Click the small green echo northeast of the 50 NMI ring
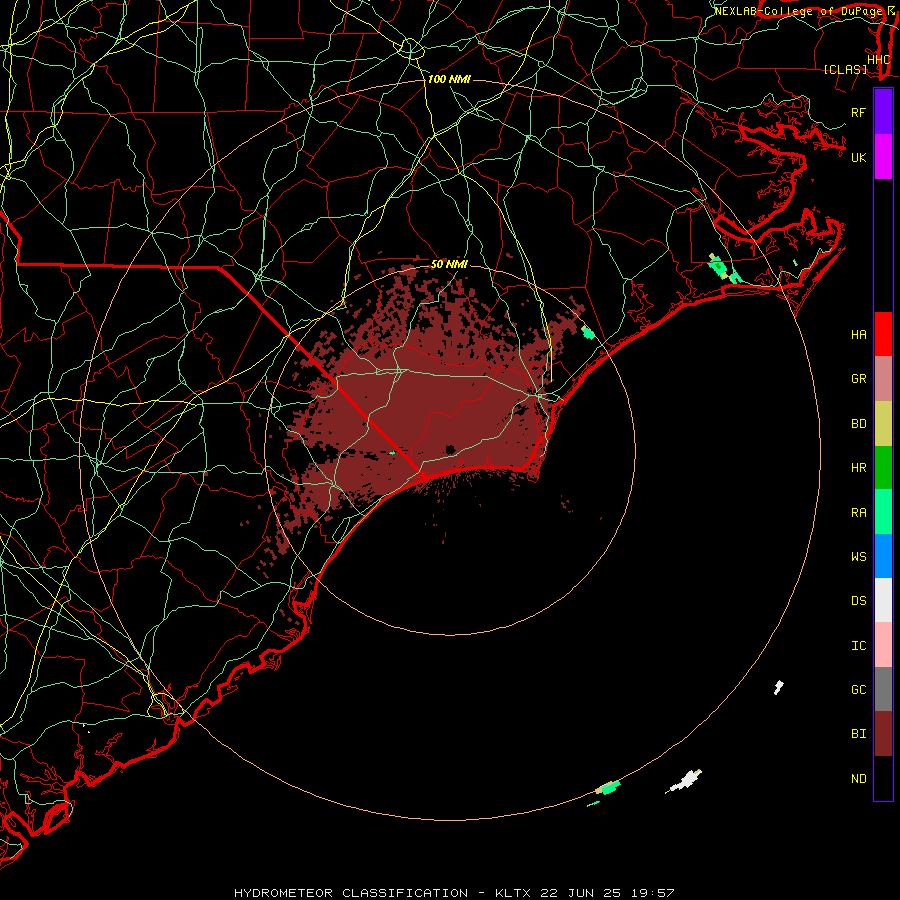Screen dimensions: 900x900 pyautogui.click(x=588, y=332)
